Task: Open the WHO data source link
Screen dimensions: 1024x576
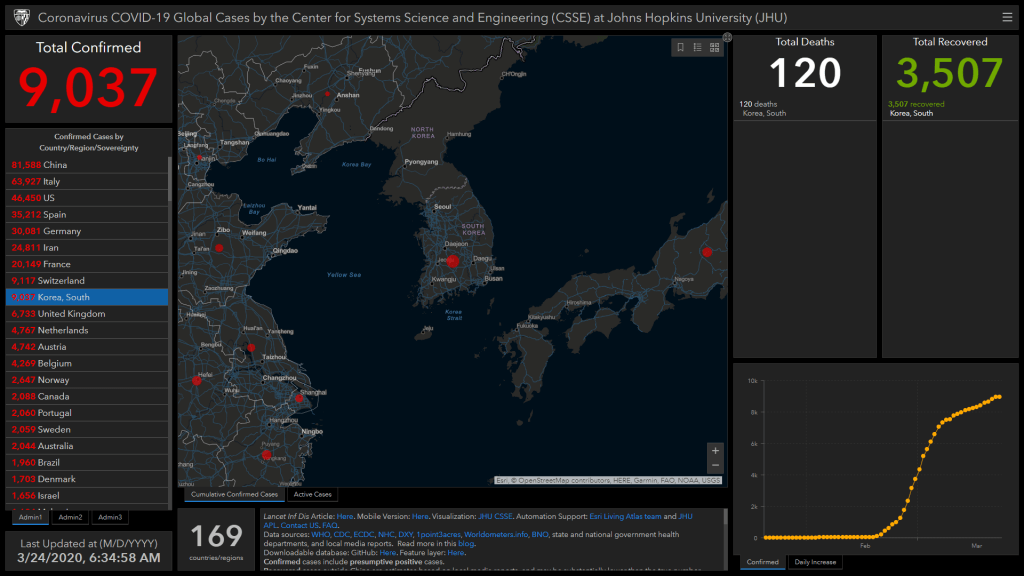Action: (321, 535)
